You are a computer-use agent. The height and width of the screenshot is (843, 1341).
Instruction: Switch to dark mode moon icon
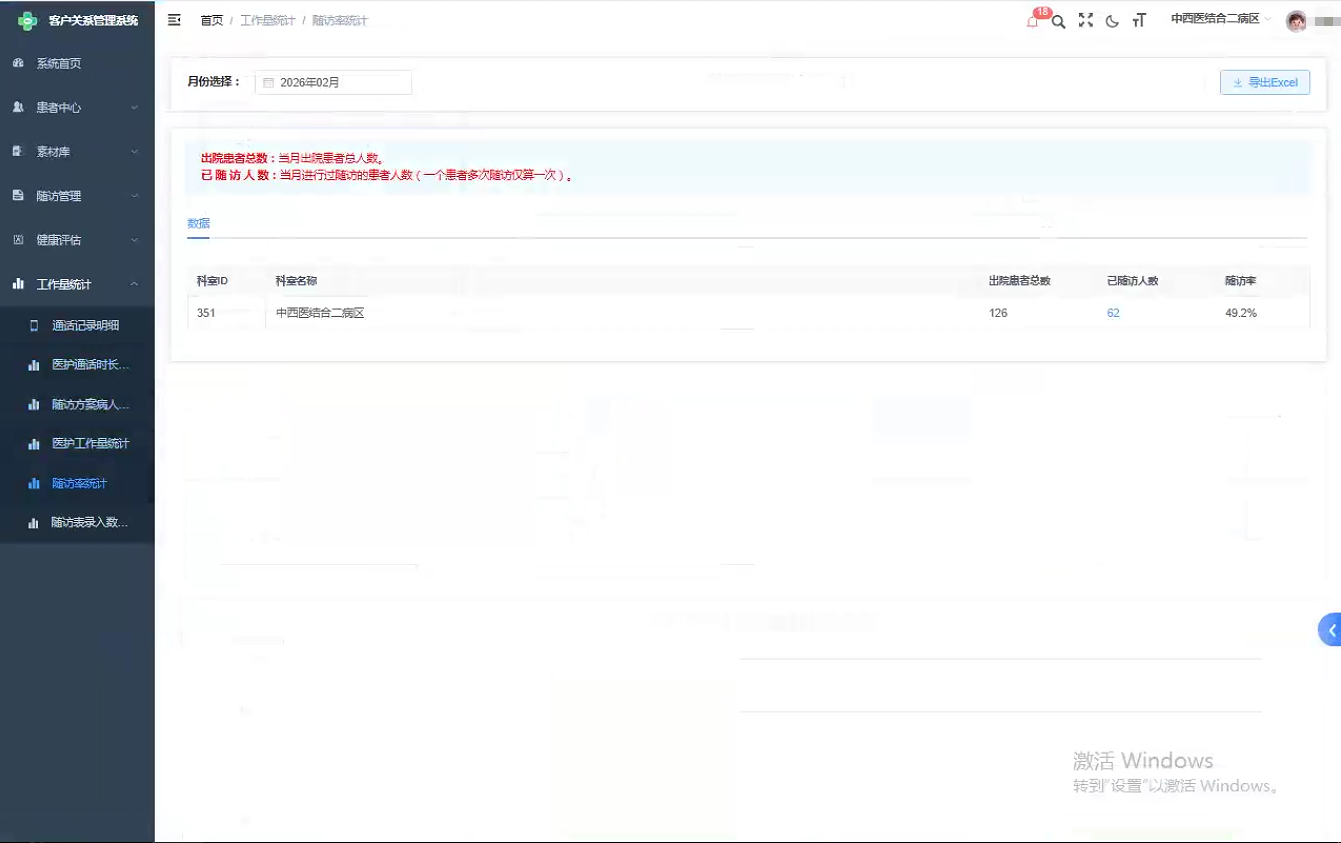pyautogui.click(x=1112, y=21)
